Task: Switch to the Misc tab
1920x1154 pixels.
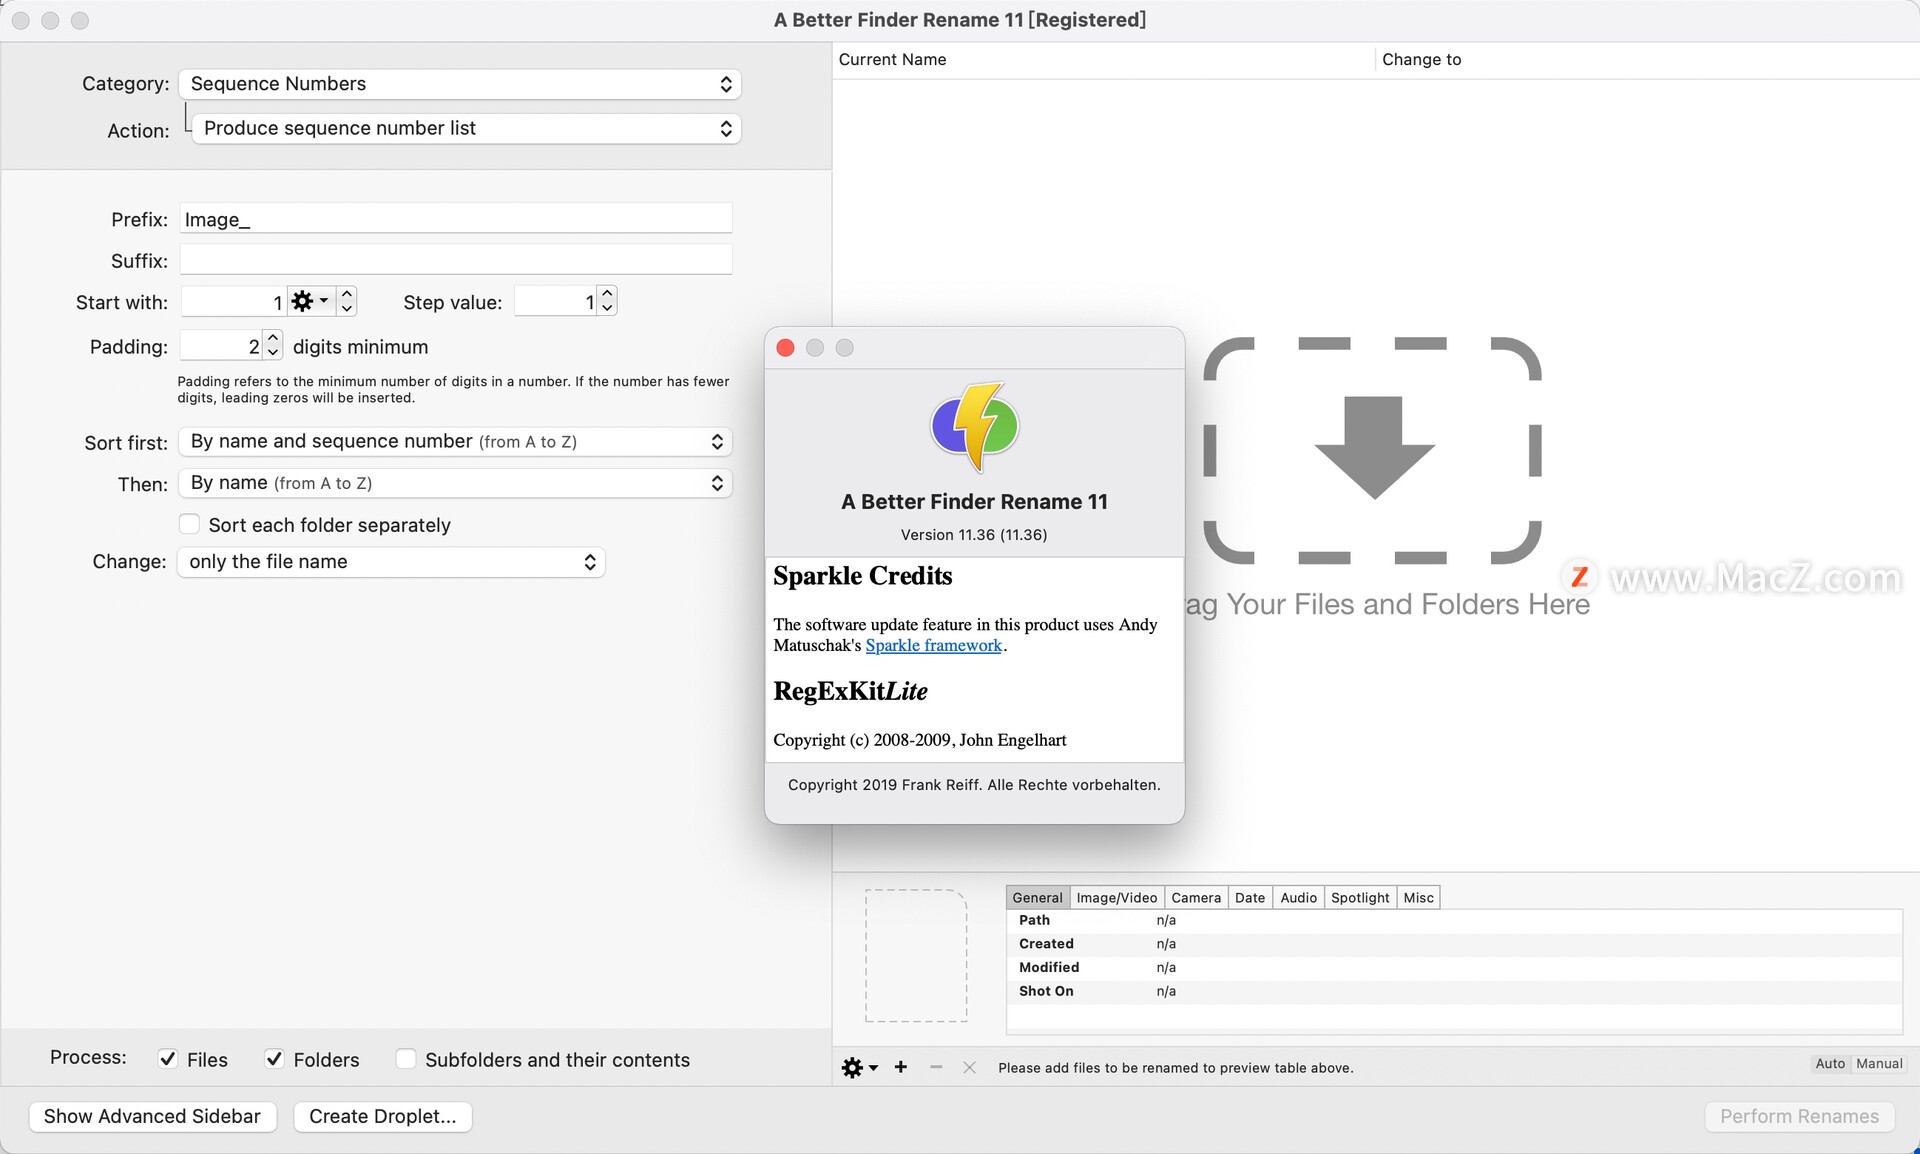Action: 1418,897
